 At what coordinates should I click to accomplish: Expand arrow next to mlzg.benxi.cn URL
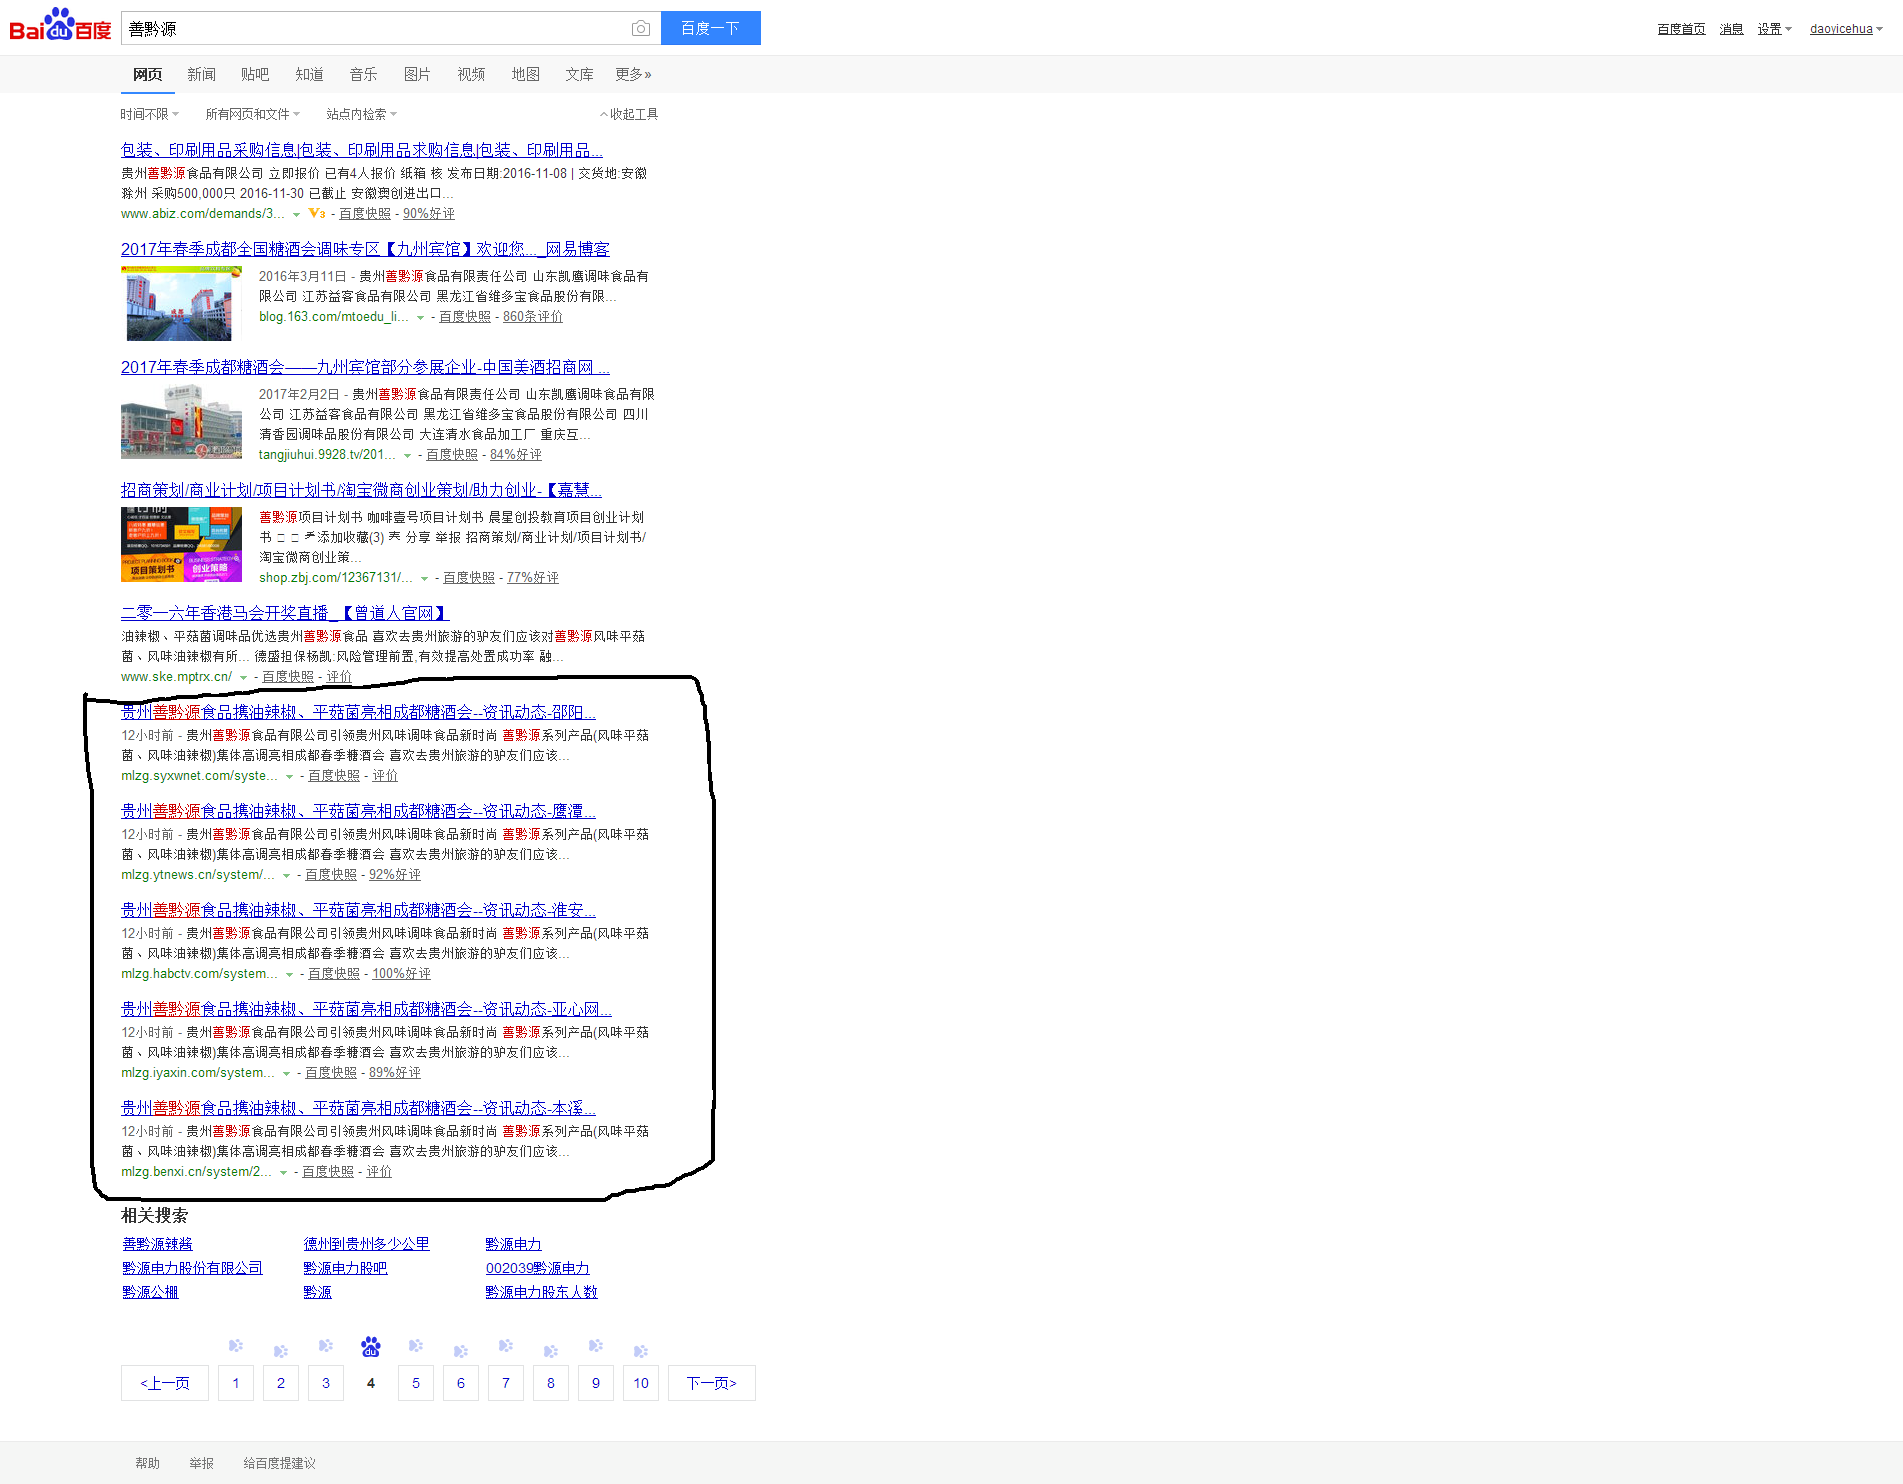click(x=283, y=1173)
